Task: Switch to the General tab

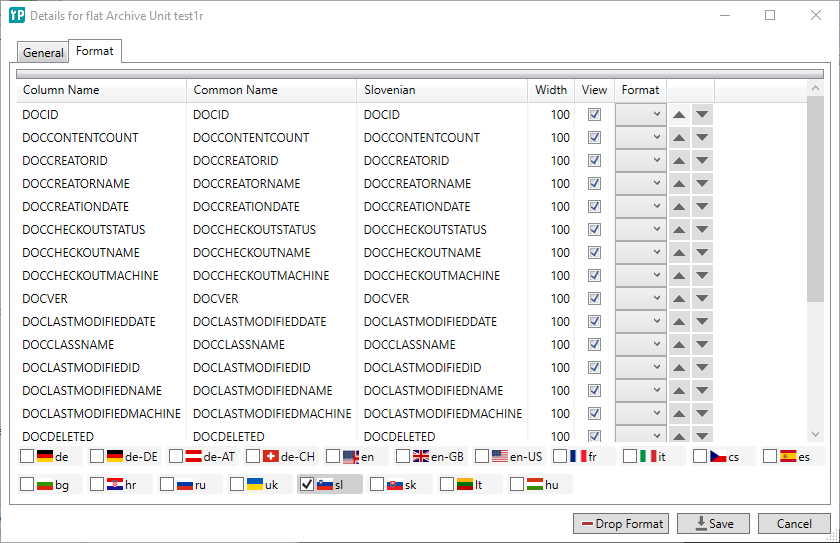Action: (43, 53)
